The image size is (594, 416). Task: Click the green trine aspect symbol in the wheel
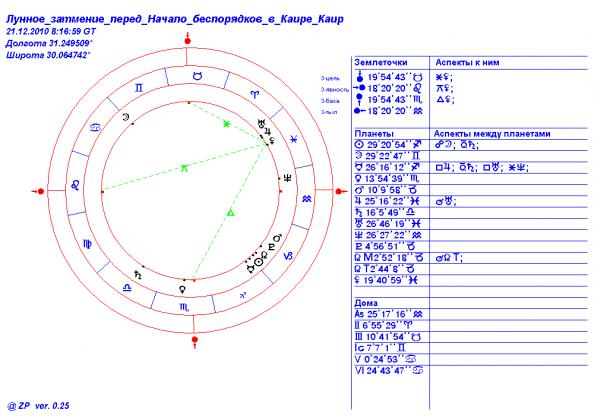pyautogui.click(x=230, y=213)
